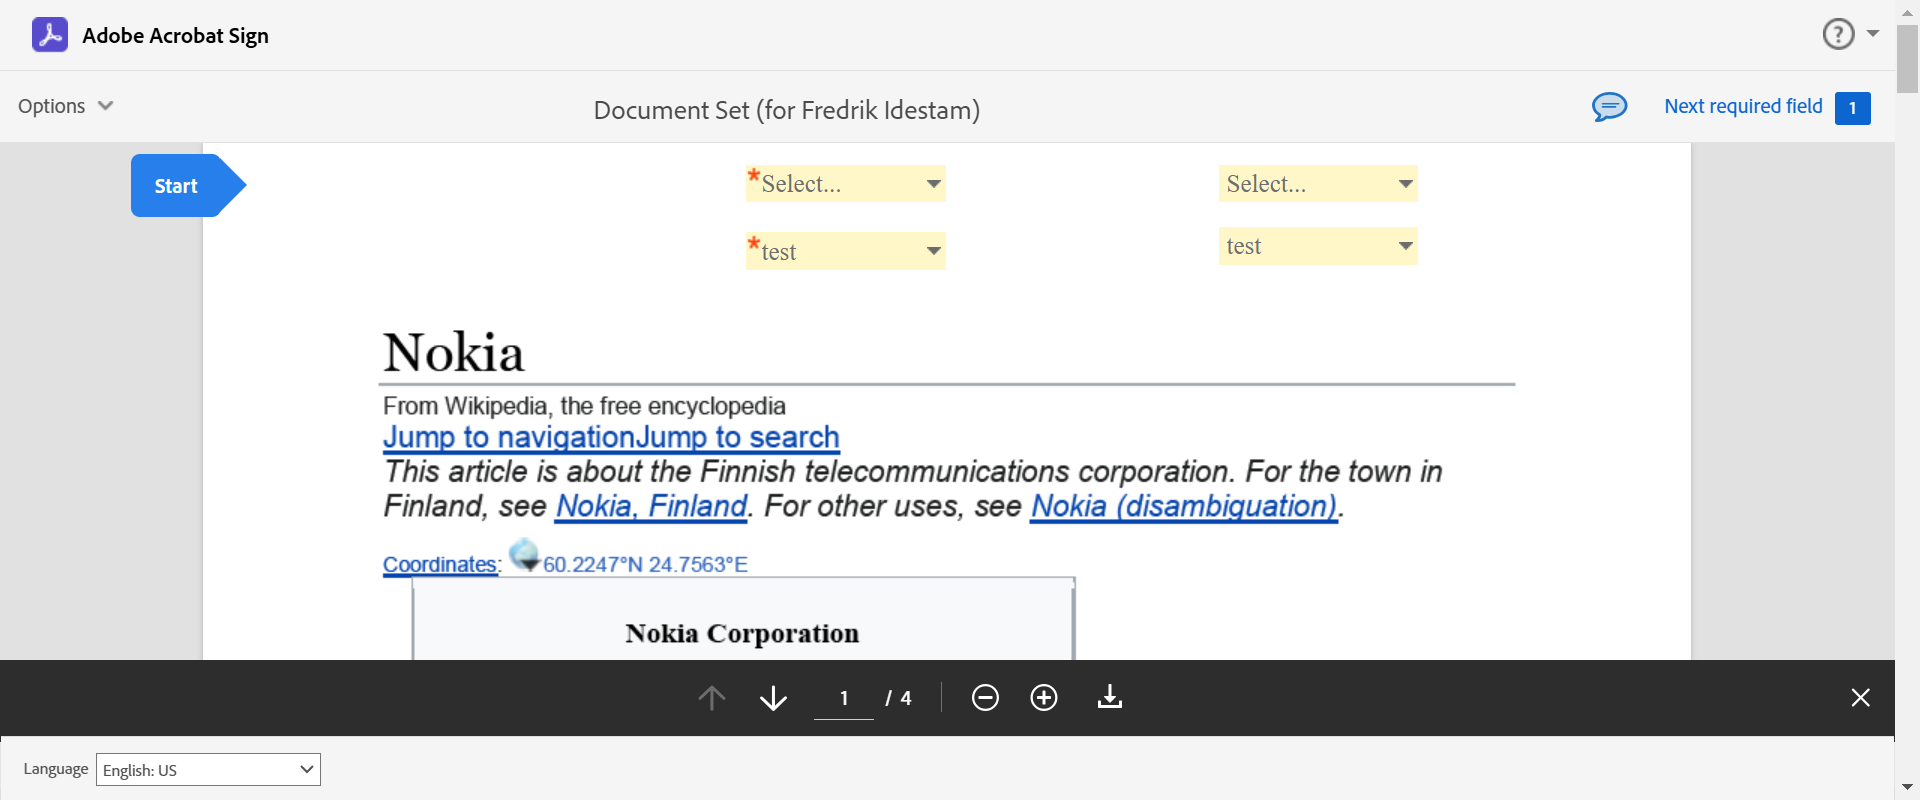Open the right Select... dropdown

tap(1318, 184)
